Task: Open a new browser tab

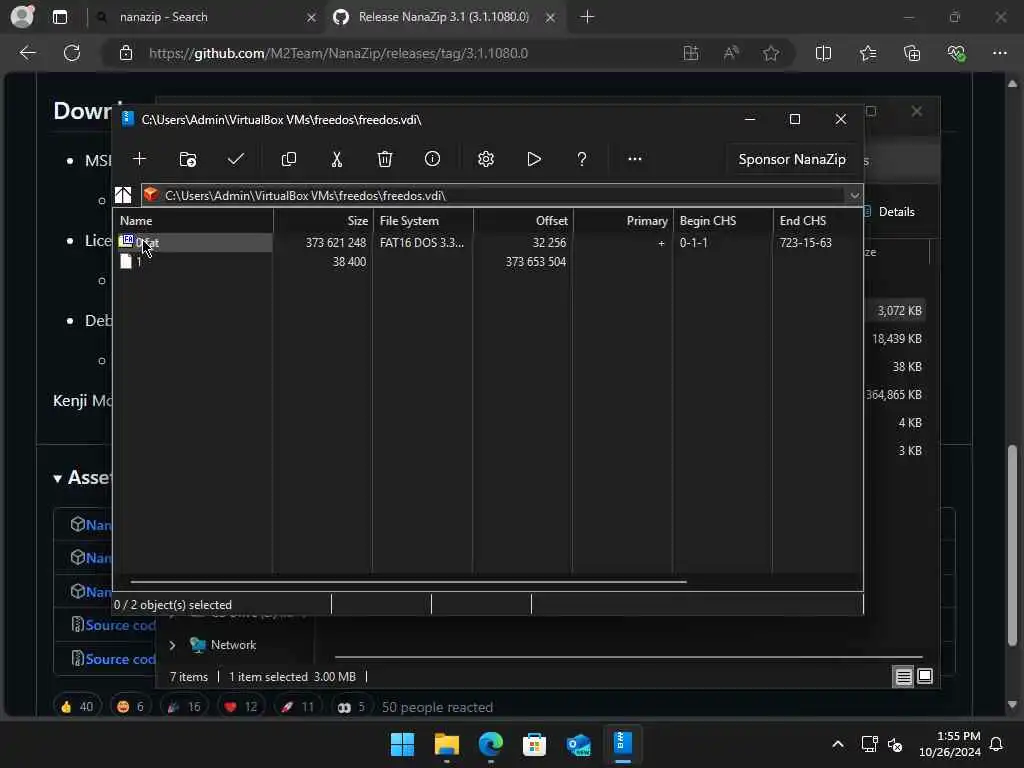Action: 587,17
